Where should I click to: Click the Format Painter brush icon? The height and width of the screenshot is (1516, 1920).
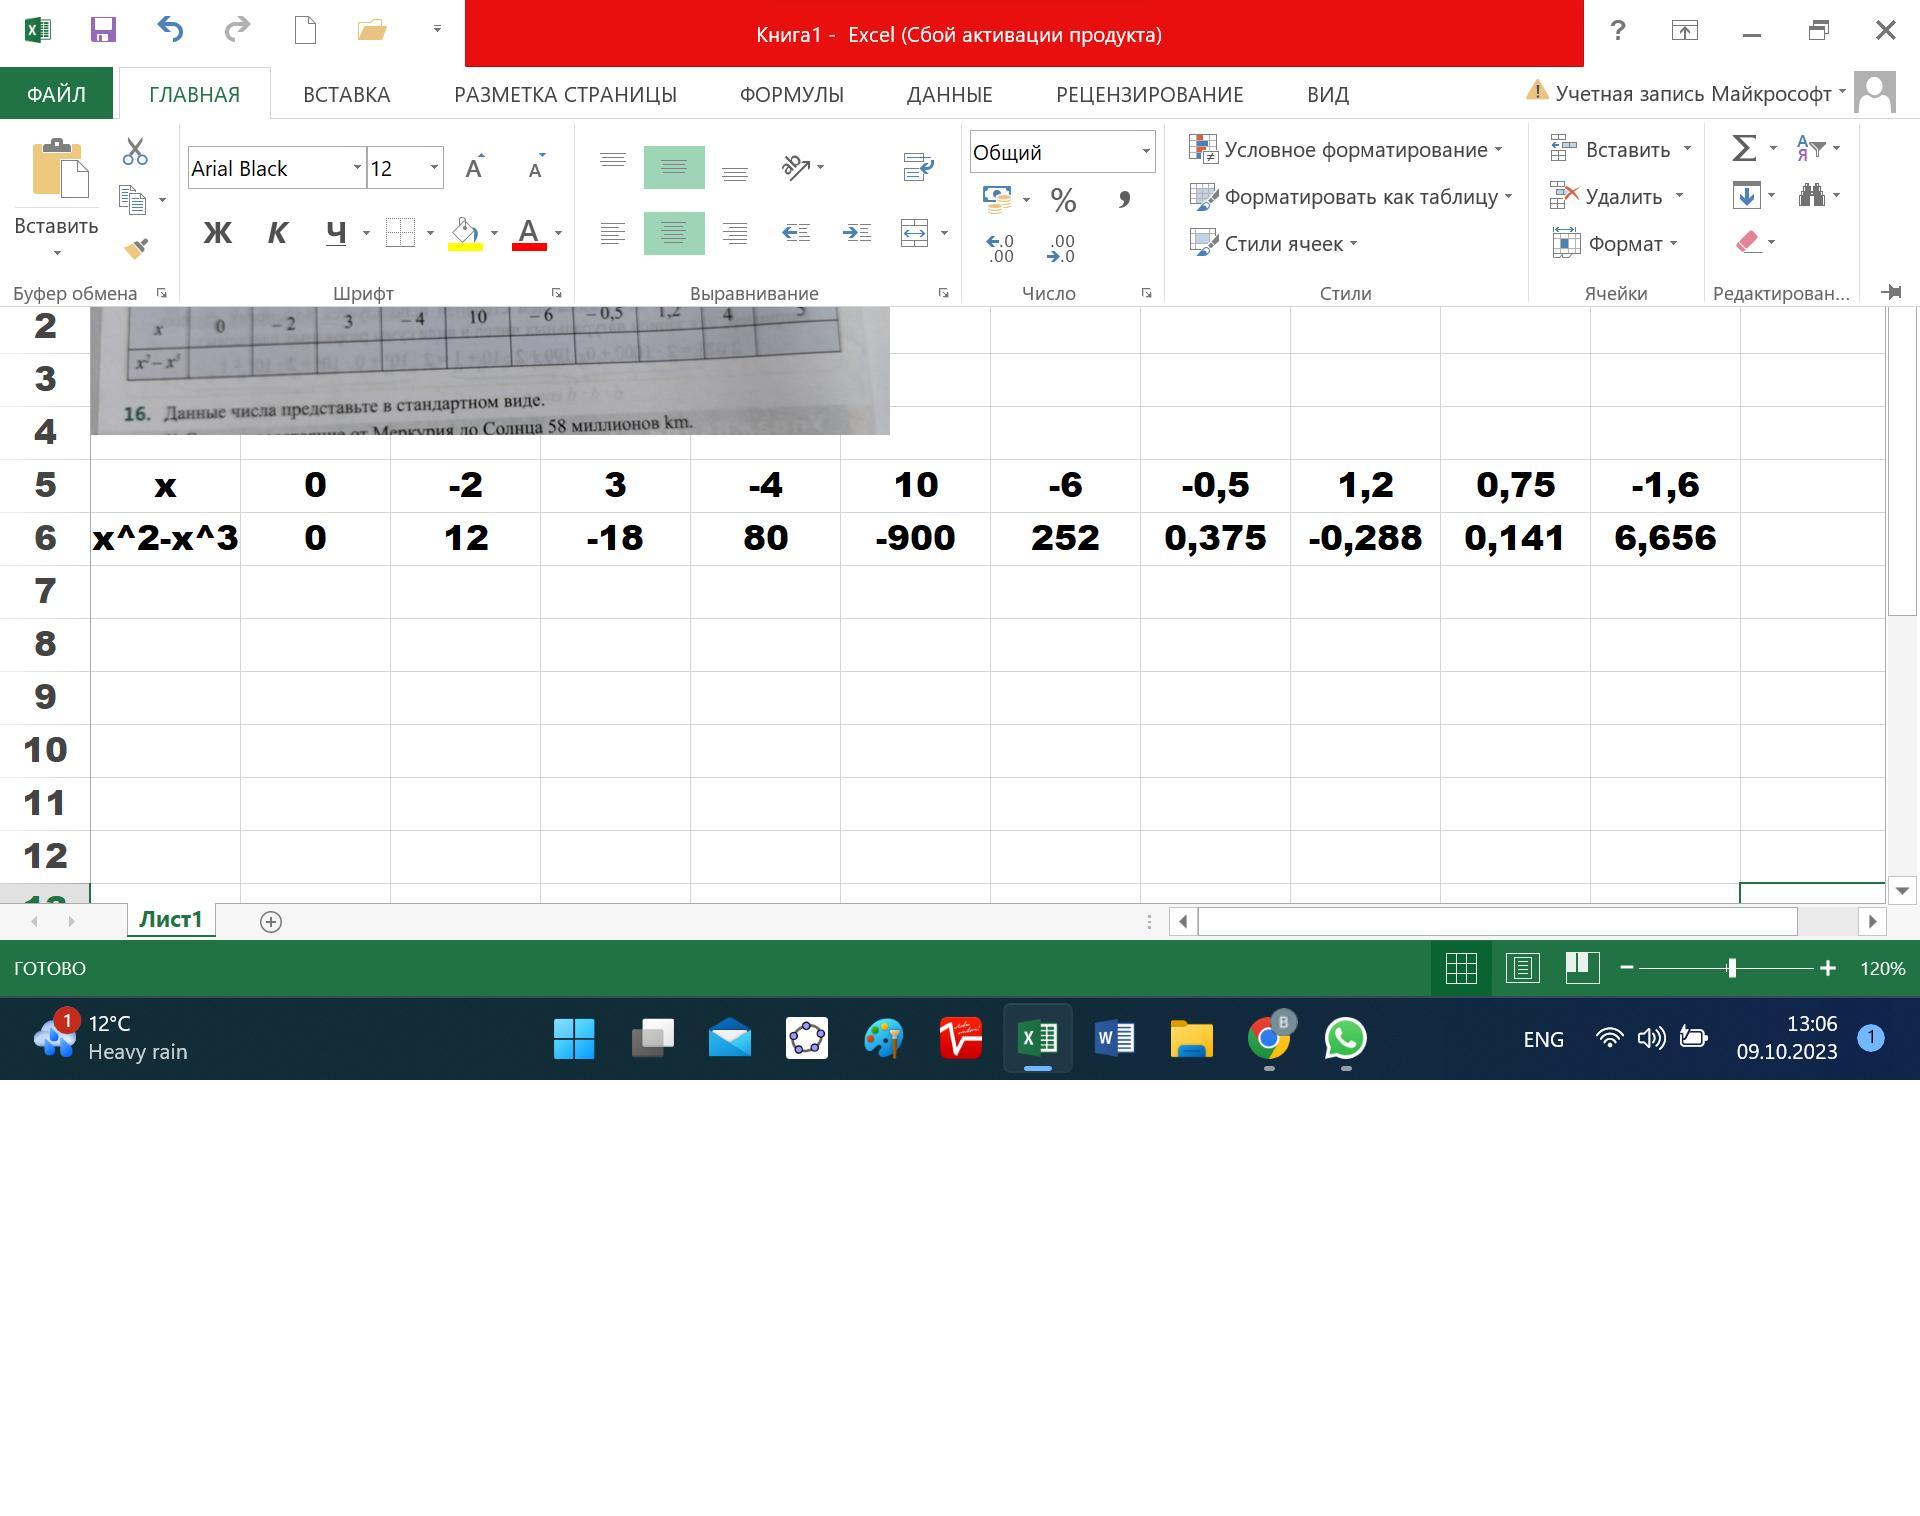coord(136,248)
